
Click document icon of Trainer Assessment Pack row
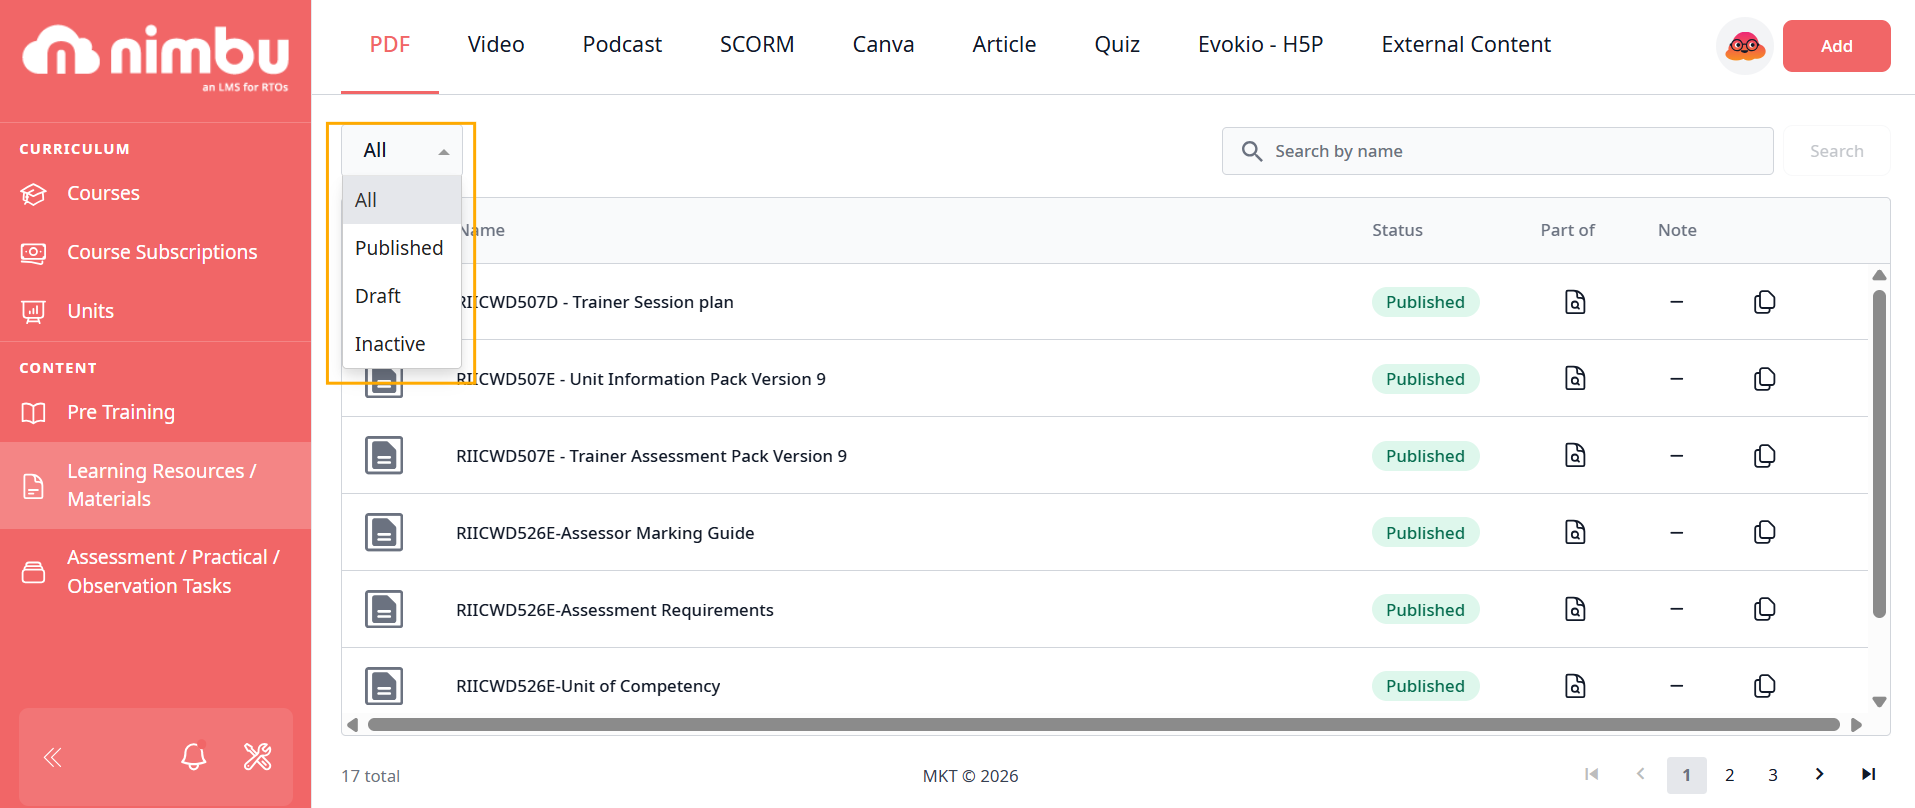pyautogui.click(x=384, y=455)
